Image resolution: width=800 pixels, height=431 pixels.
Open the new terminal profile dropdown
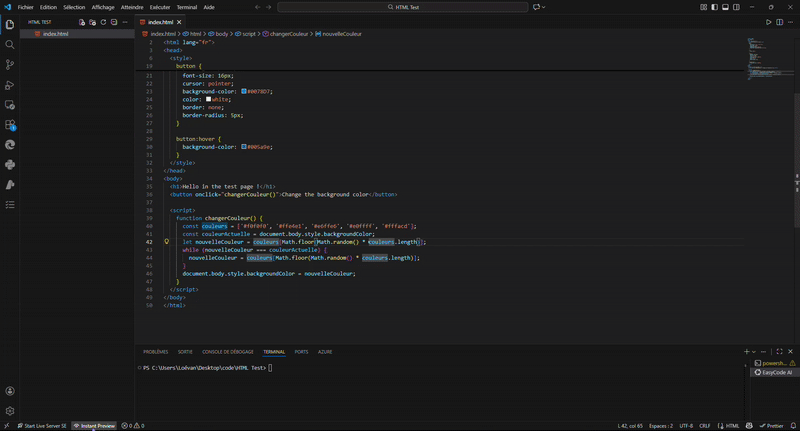754,351
